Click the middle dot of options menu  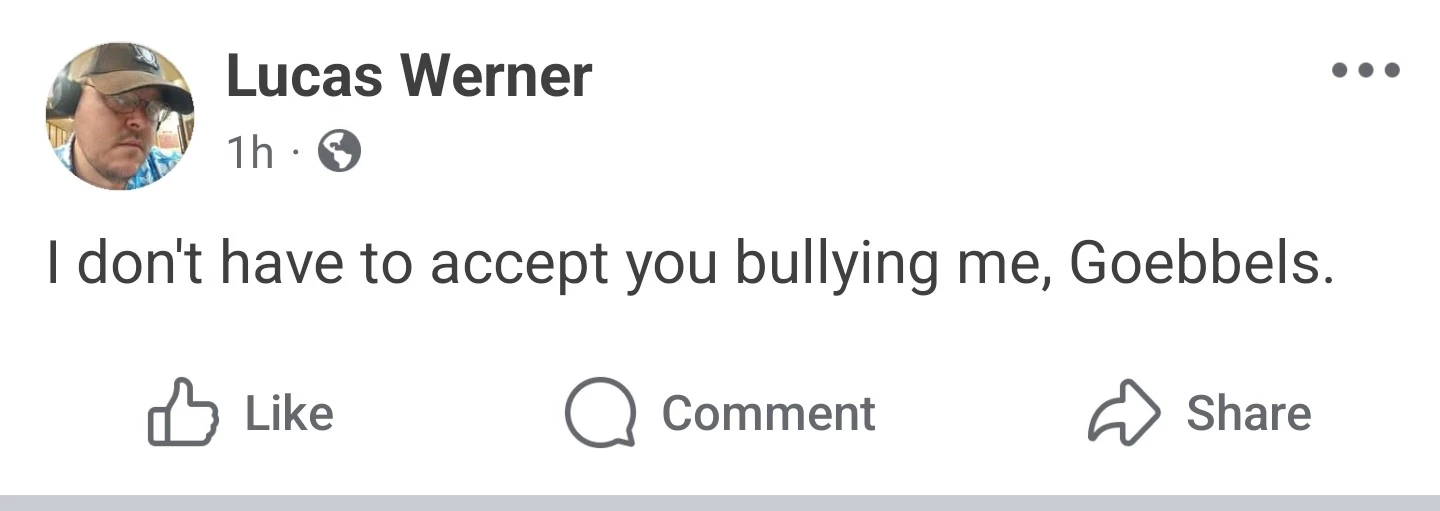click(x=1366, y=71)
